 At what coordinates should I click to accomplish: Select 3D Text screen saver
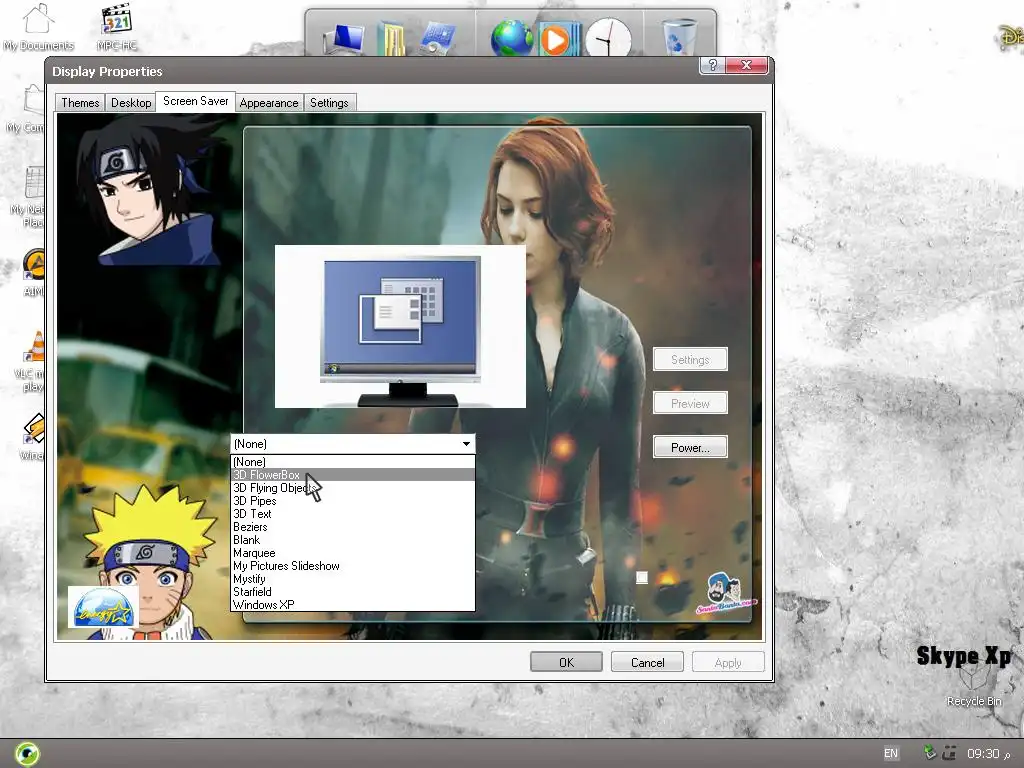pos(353,514)
